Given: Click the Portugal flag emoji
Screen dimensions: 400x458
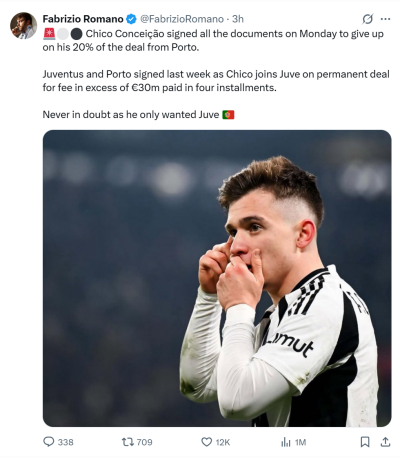Looking at the screenshot, I should (228, 115).
